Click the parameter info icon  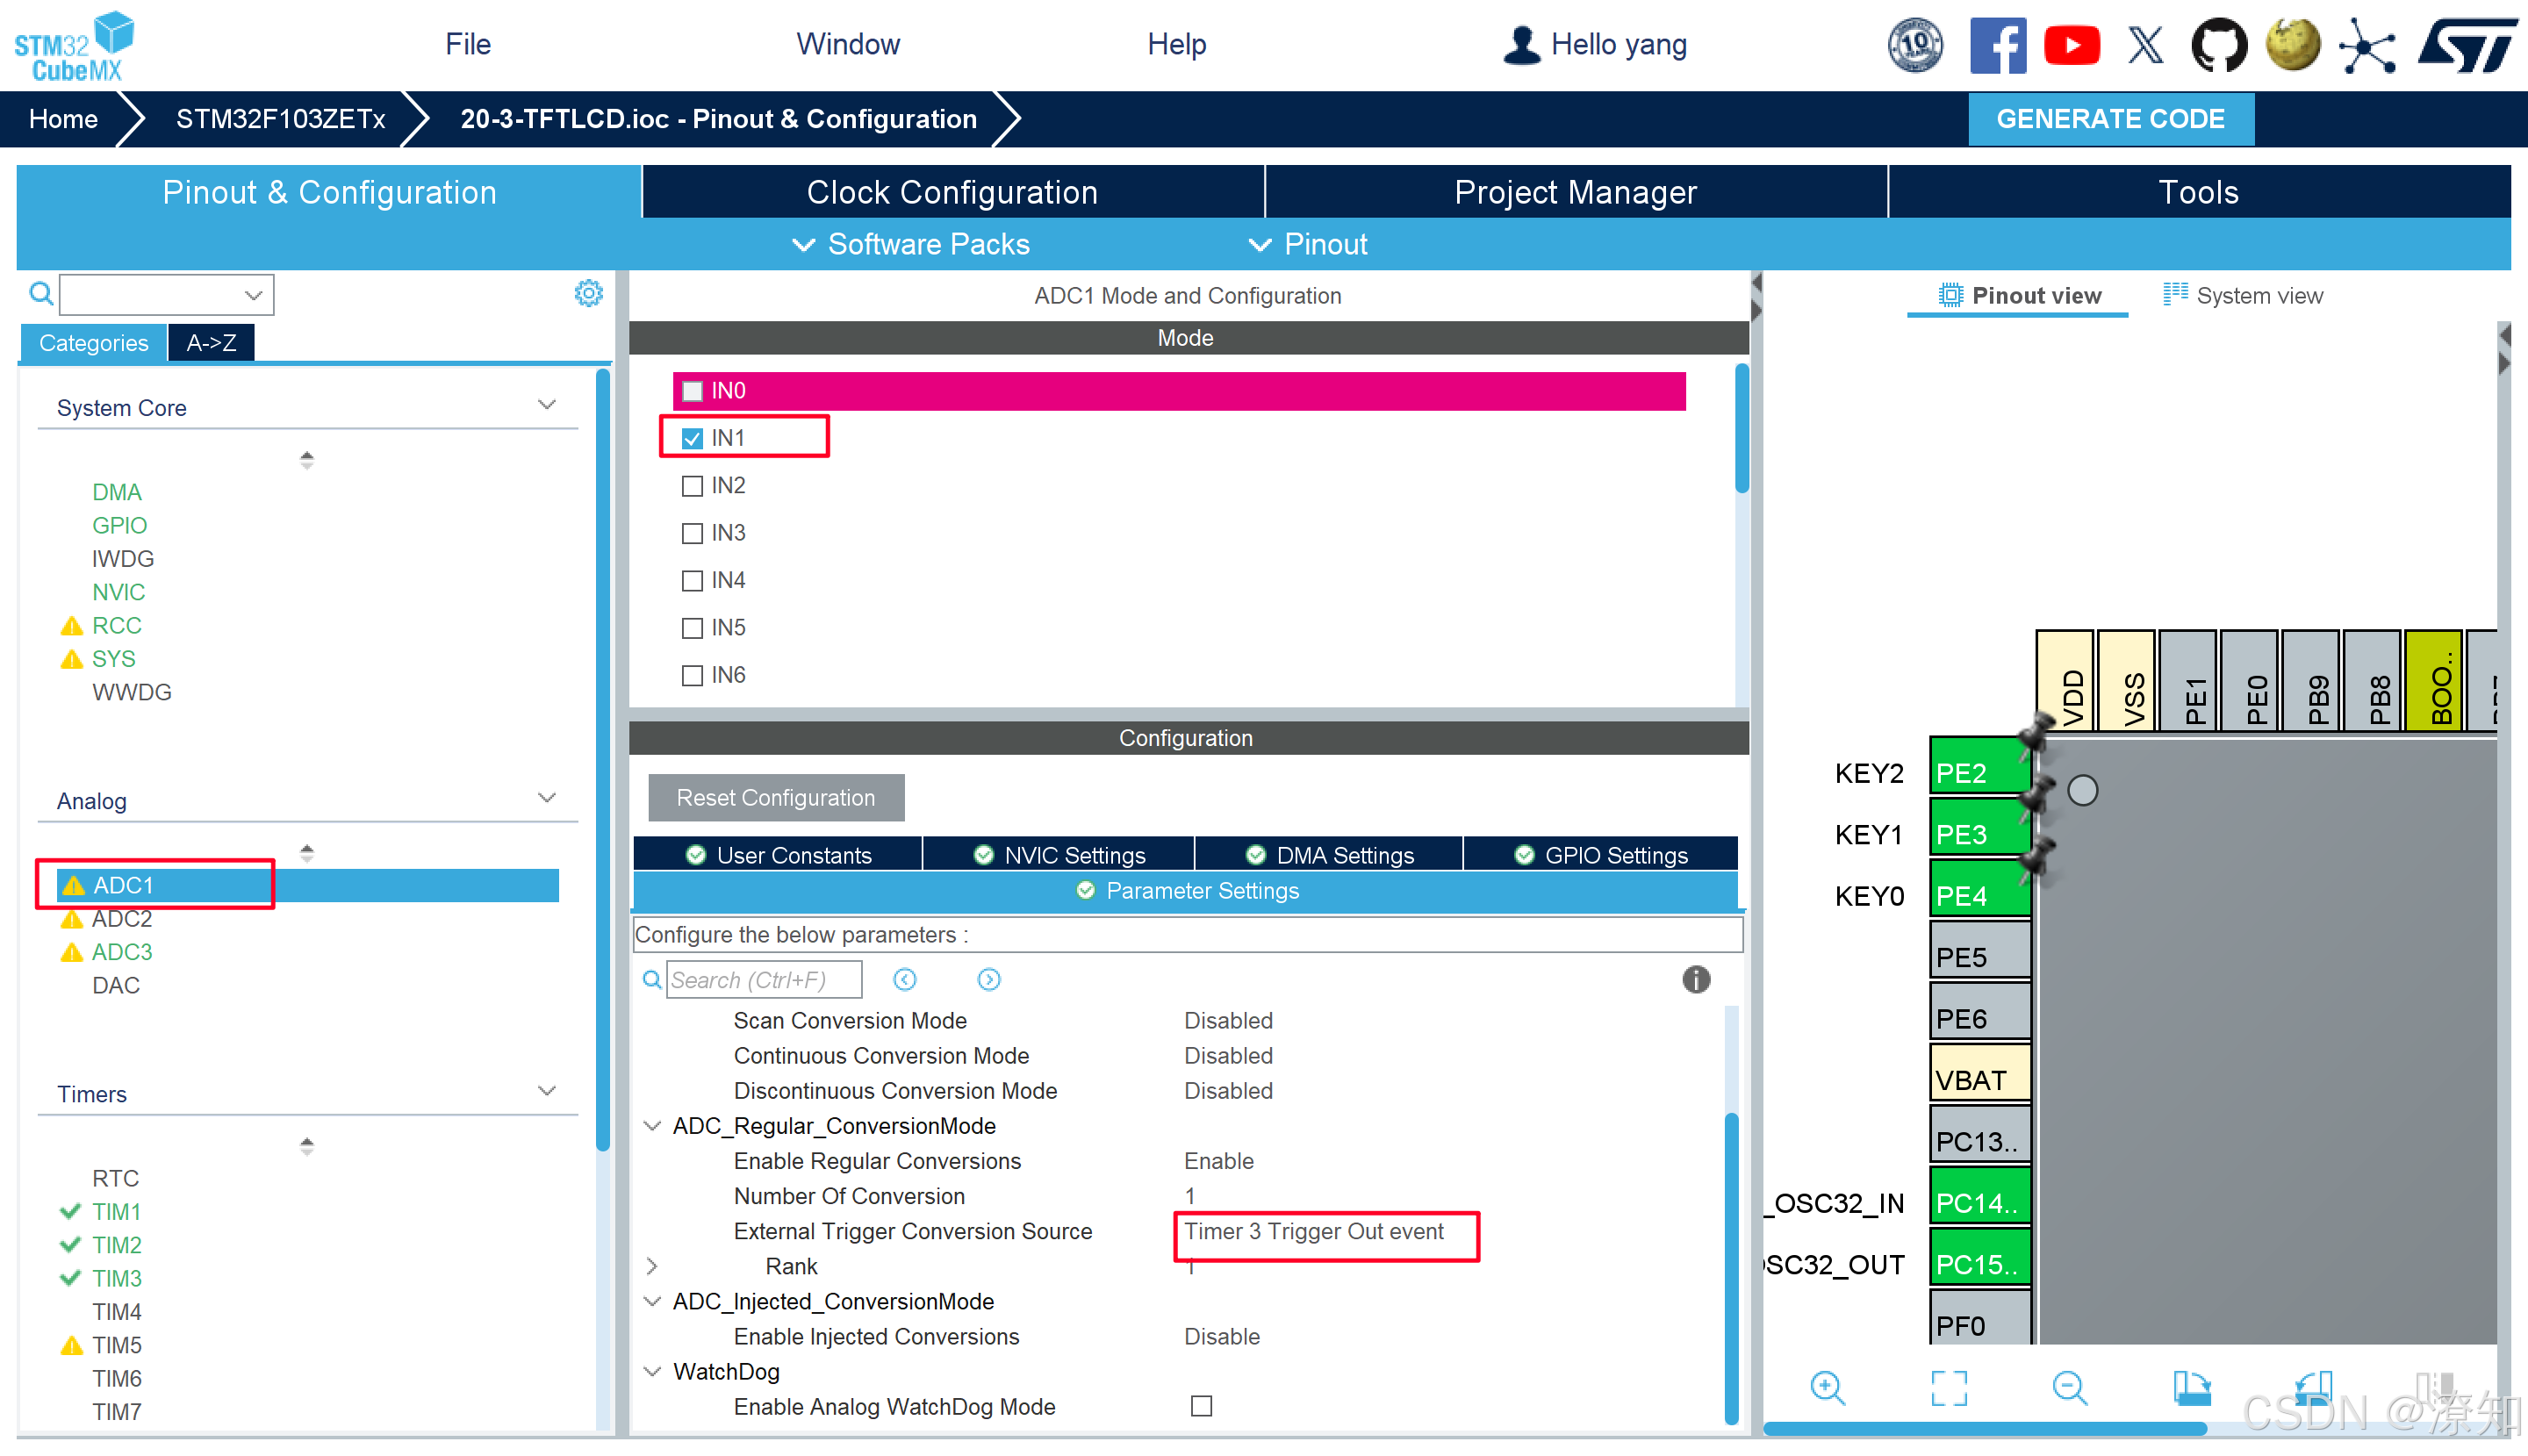pos(1696,979)
